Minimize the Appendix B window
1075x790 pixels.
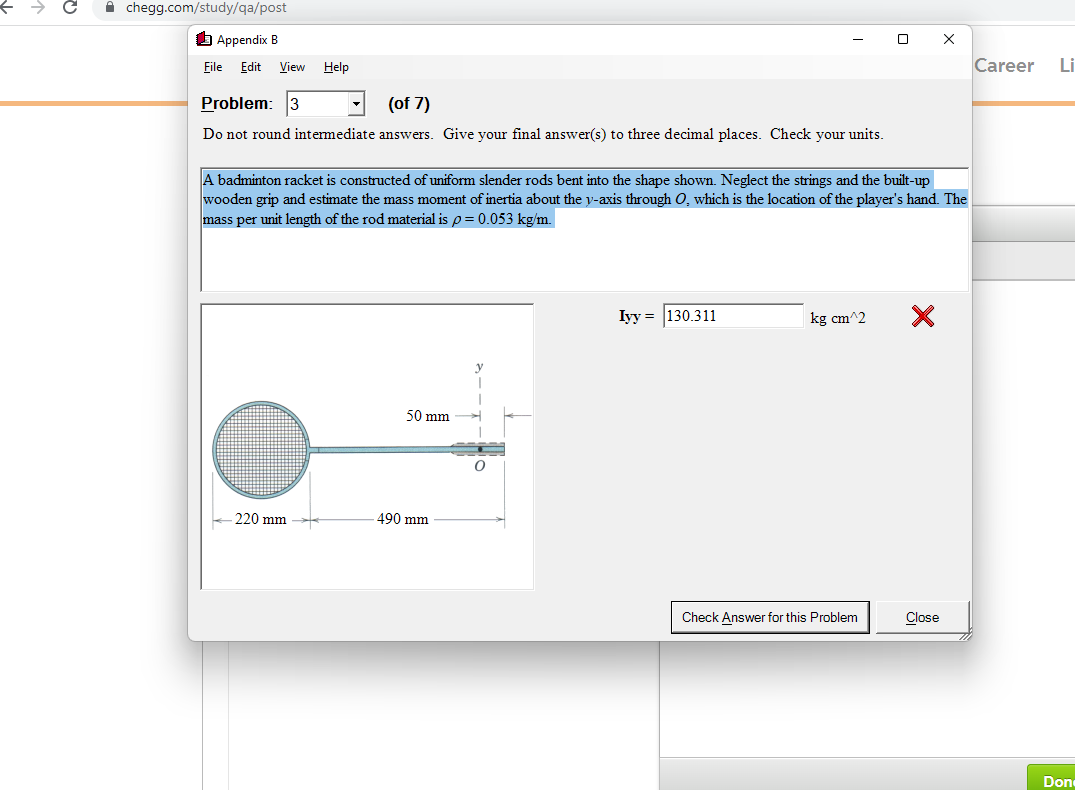click(858, 39)
